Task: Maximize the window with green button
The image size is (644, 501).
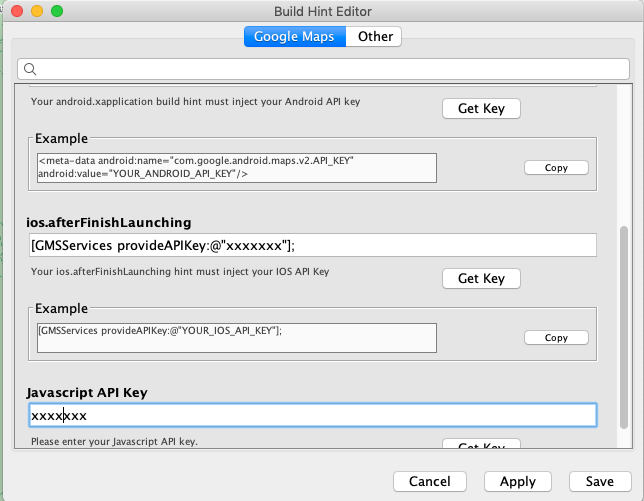Action: [x=57, y=11]
